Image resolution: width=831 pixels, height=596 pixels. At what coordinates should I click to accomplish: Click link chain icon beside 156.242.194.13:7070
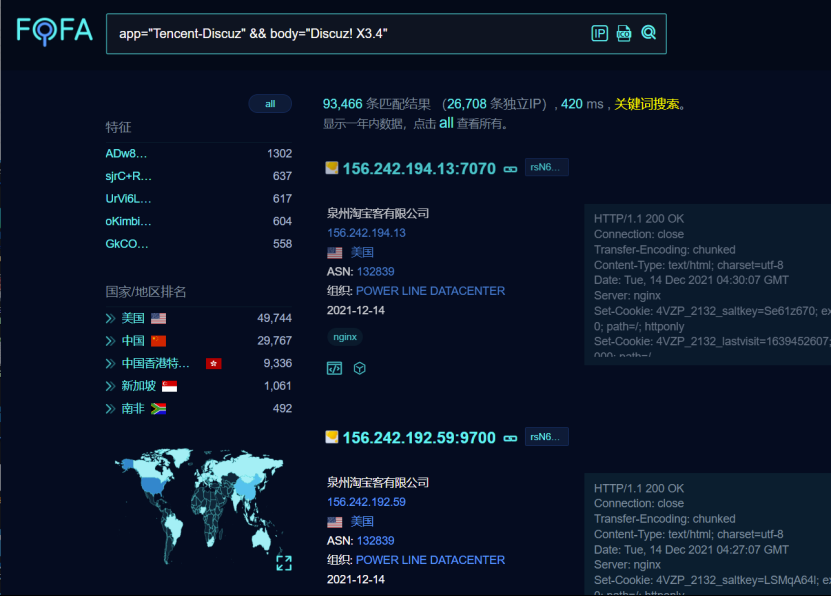click(x=510, y=169)
